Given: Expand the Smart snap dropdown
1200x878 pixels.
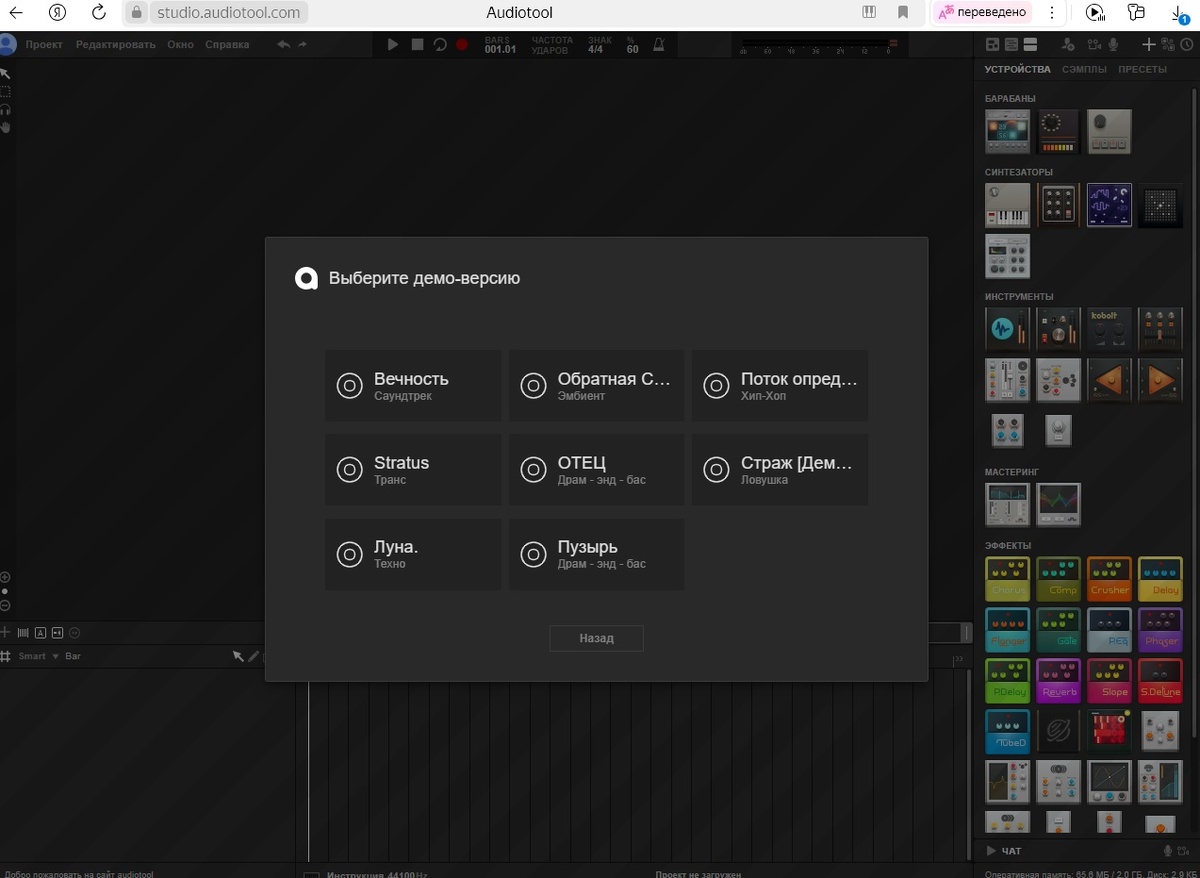Looking at the screenshot, I should 39,656.
